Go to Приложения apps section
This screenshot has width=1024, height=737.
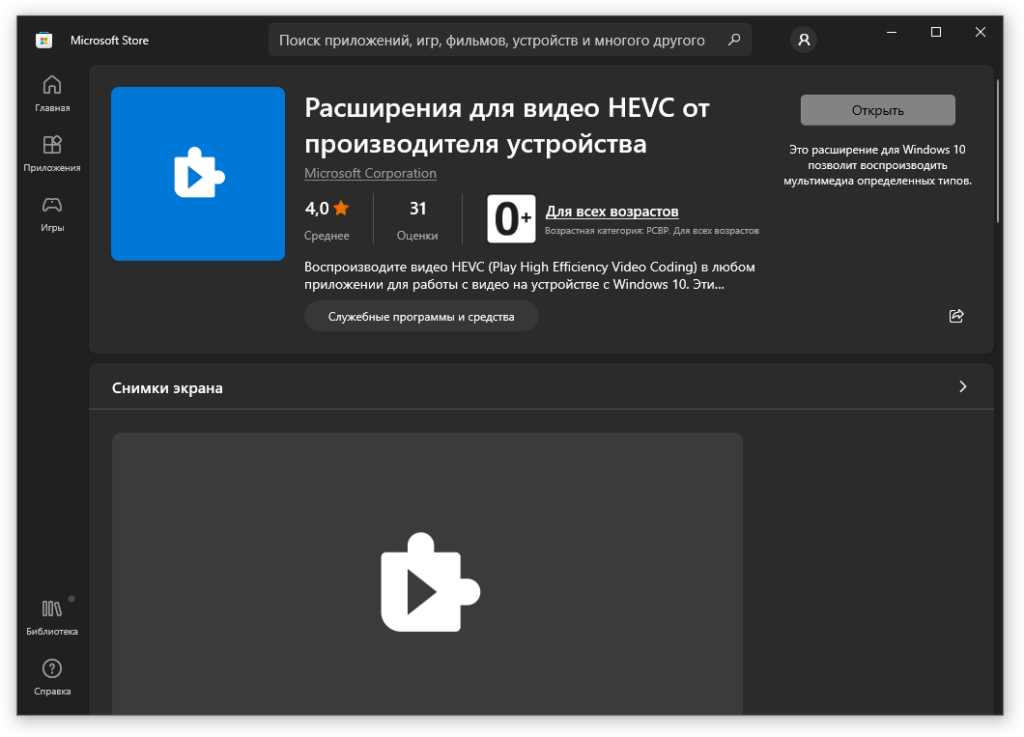52,154
